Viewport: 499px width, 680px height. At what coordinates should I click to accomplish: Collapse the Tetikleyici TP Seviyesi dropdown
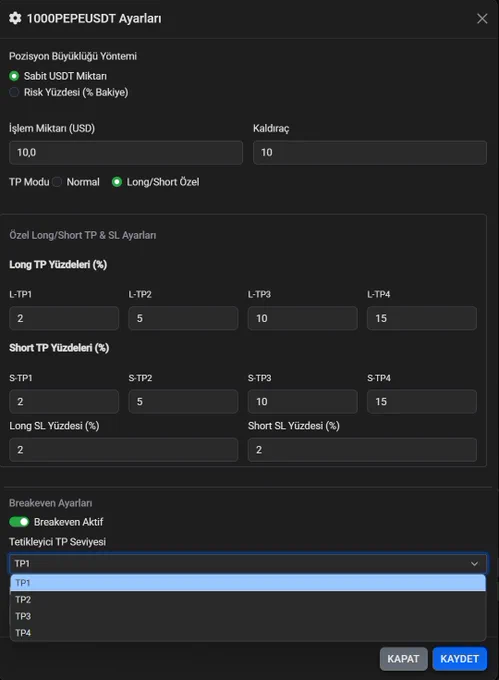248,563
